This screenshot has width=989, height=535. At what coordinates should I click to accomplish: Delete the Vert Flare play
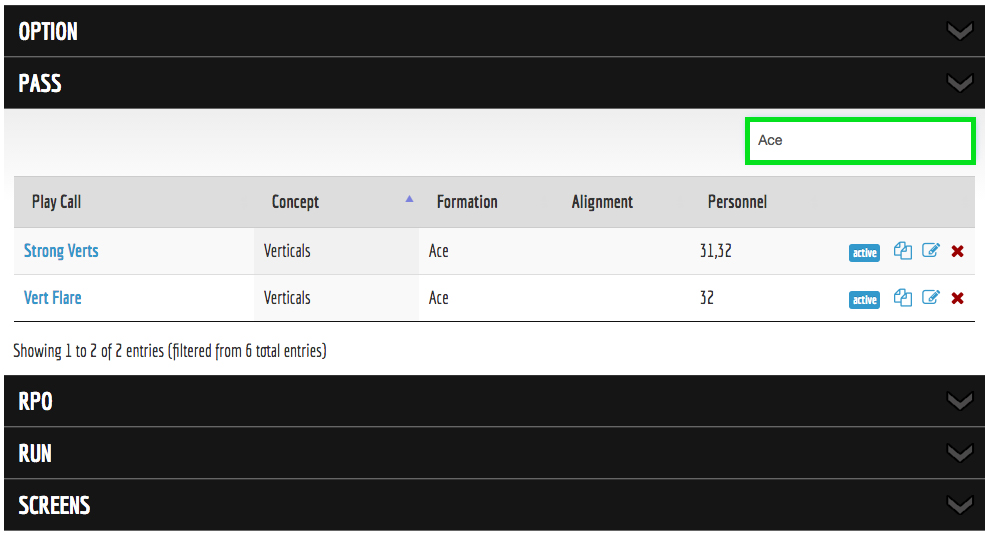pyautogui.click(x=957, y=299)
